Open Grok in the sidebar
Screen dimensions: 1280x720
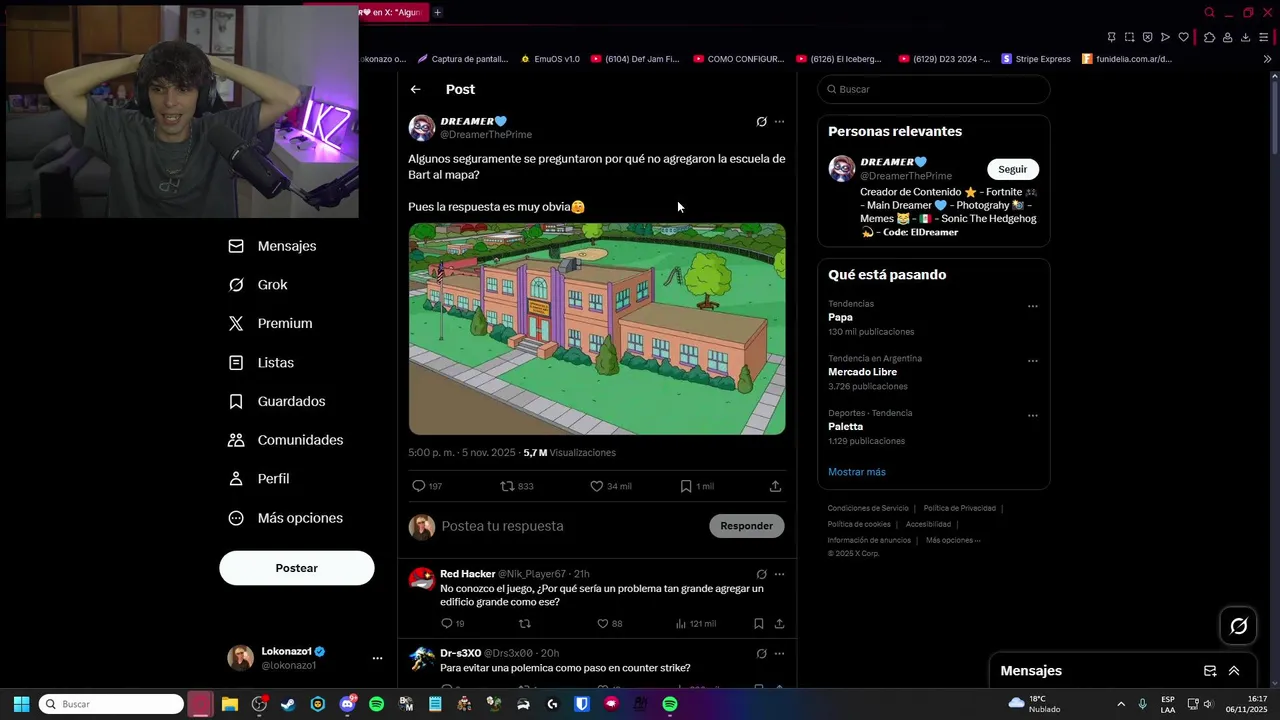(258, 285)
